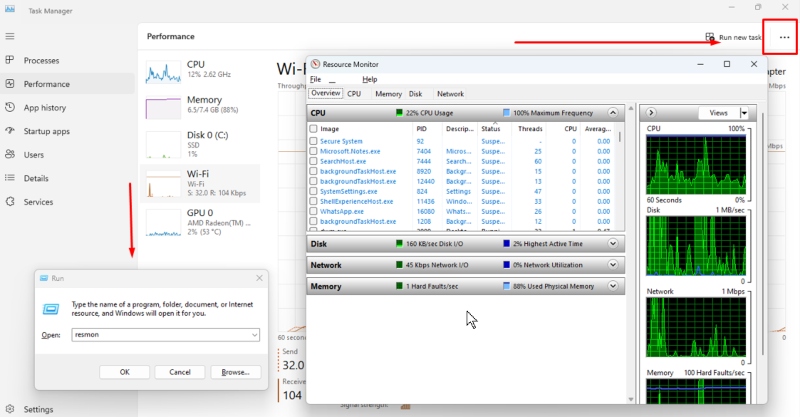Viewport: 800px width, 417px height.
Task: Open App history in sidebar
Action: pos(44,108)
